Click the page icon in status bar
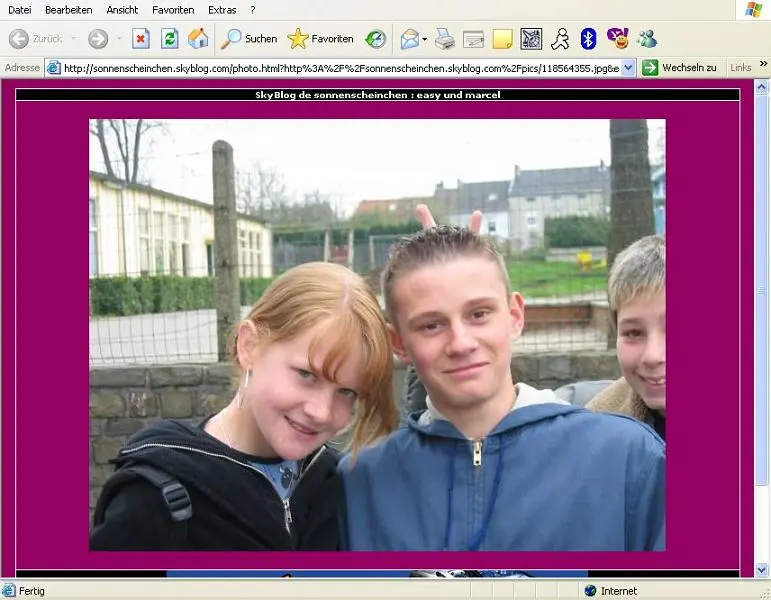This screenshot has height=600, width=771. (x=9, y=591)
